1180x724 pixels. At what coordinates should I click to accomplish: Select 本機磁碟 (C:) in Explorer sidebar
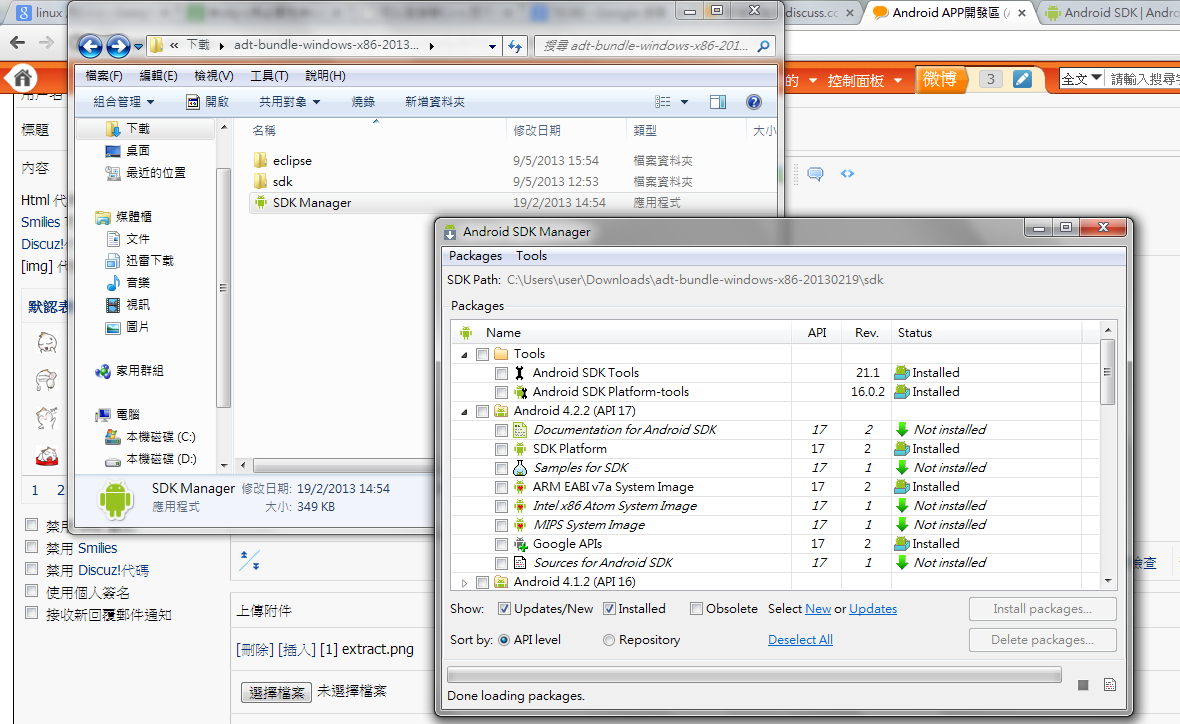(150, 437)
